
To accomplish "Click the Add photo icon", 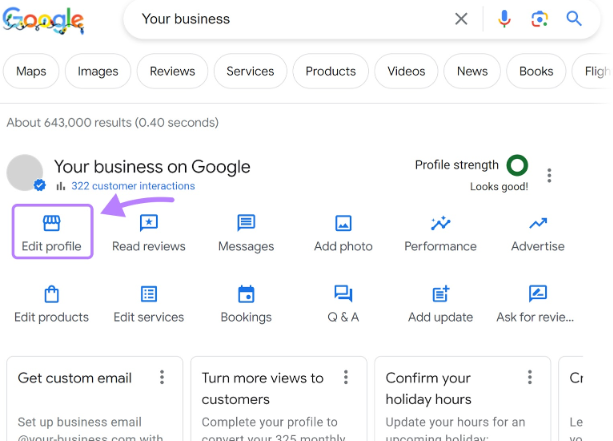I will click(343, 223).
